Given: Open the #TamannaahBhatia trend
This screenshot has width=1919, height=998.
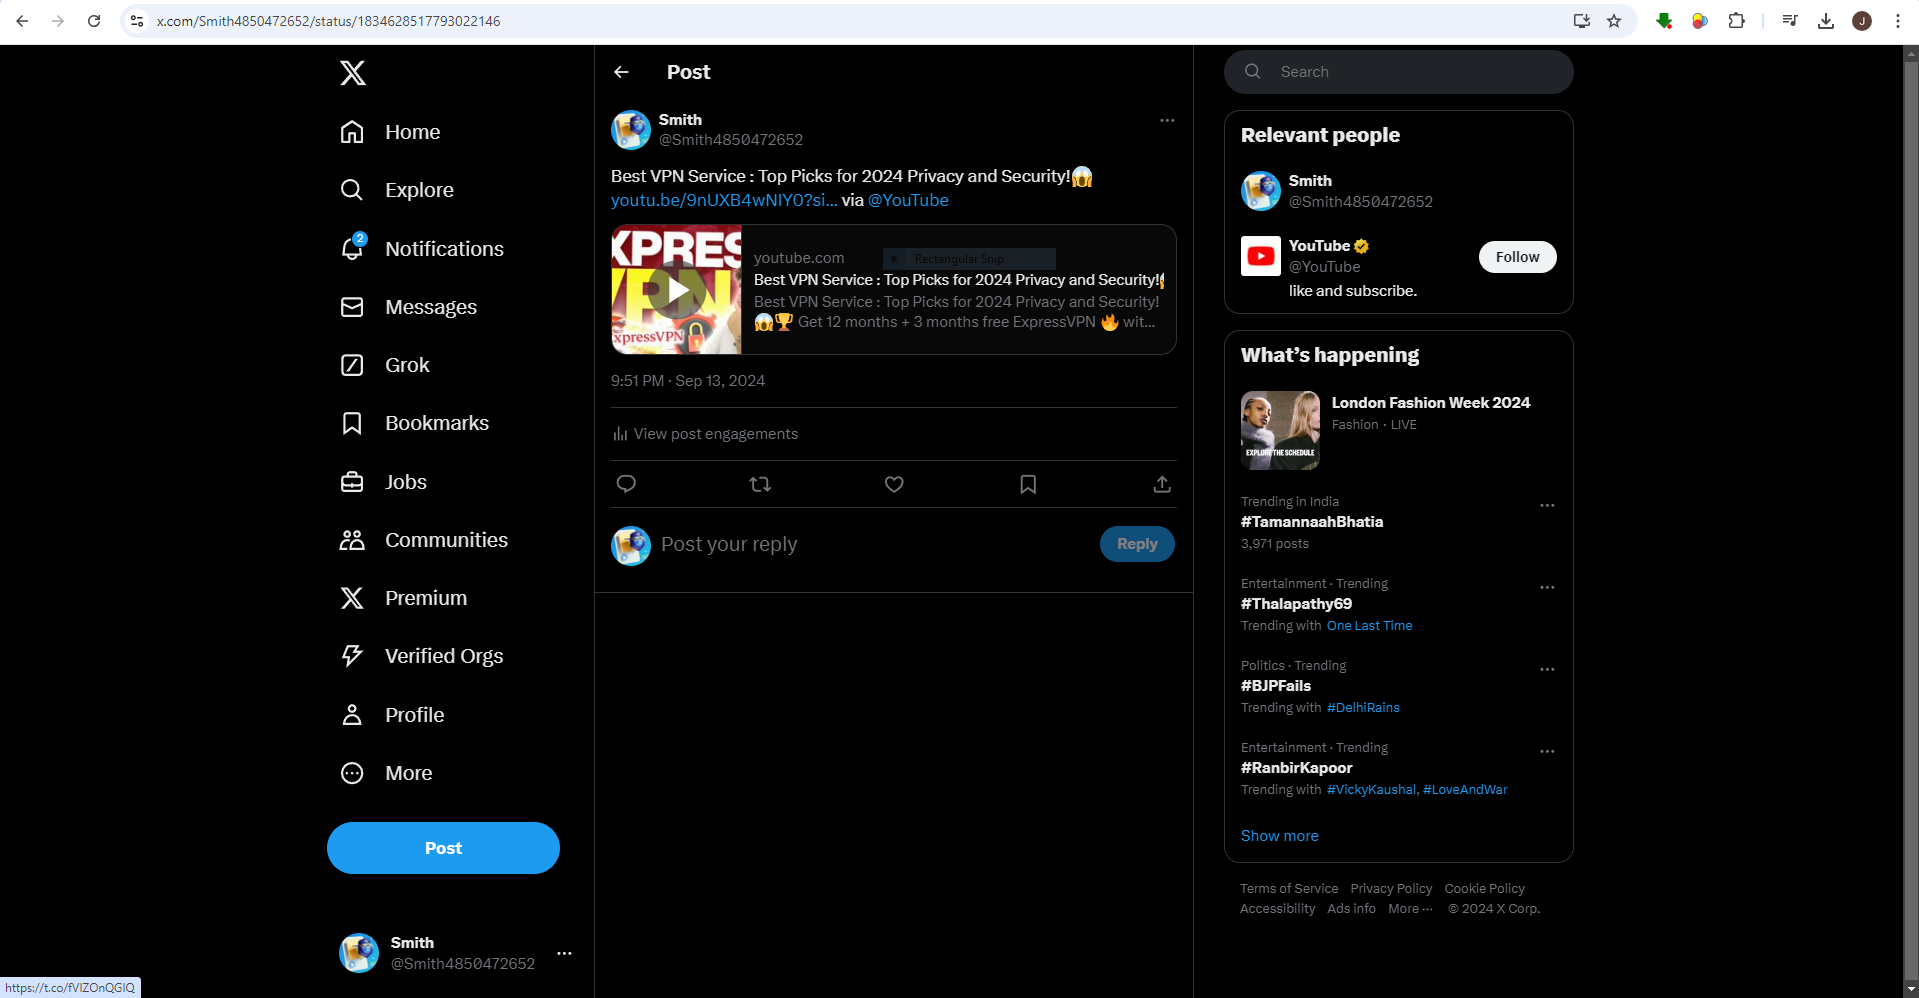Looking at the screenshot, I should 1312,522.
